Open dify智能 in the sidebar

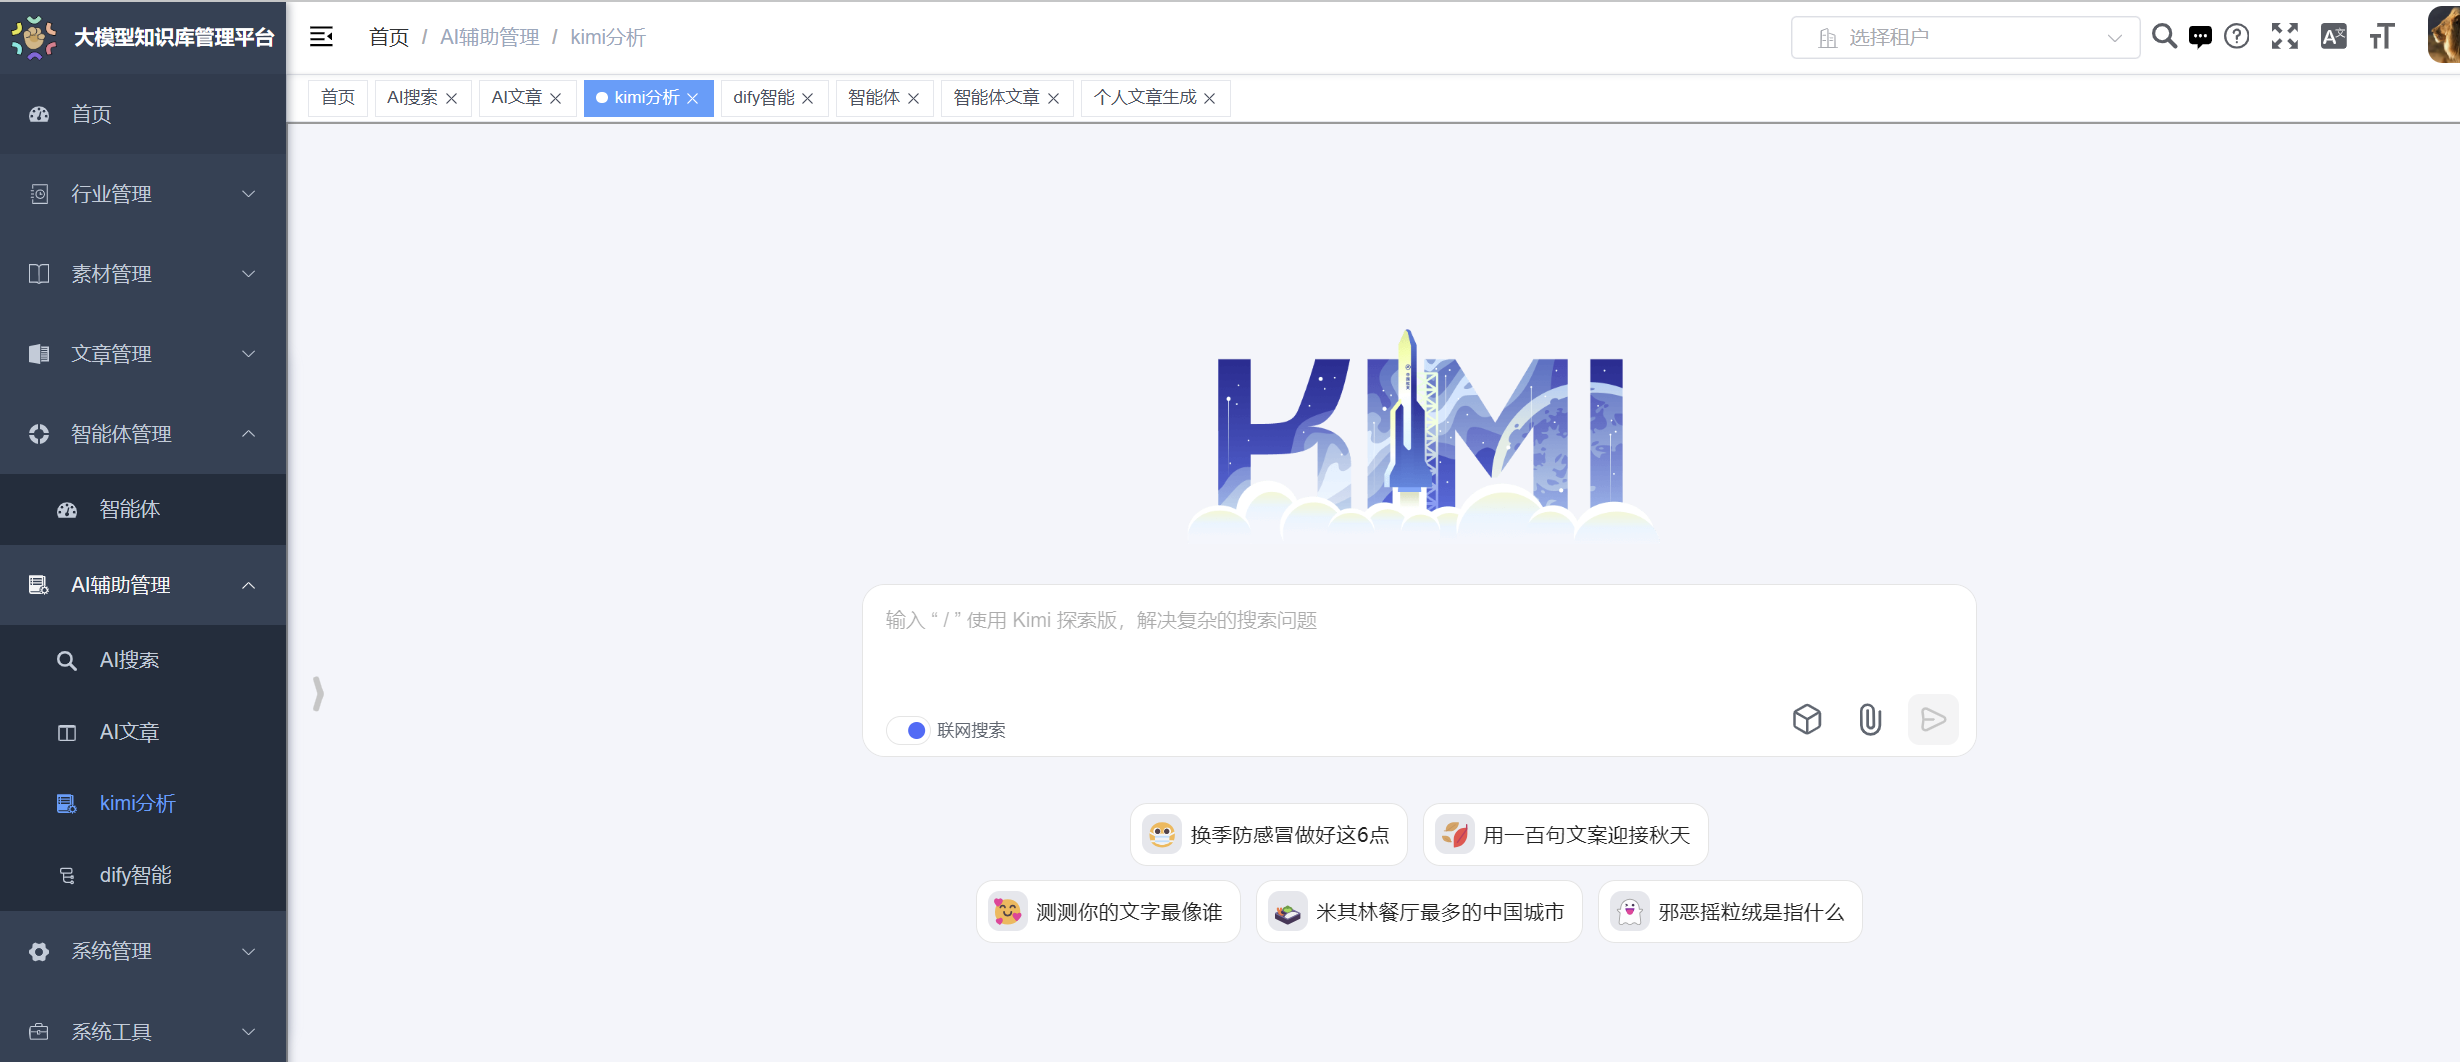(143, 875)
